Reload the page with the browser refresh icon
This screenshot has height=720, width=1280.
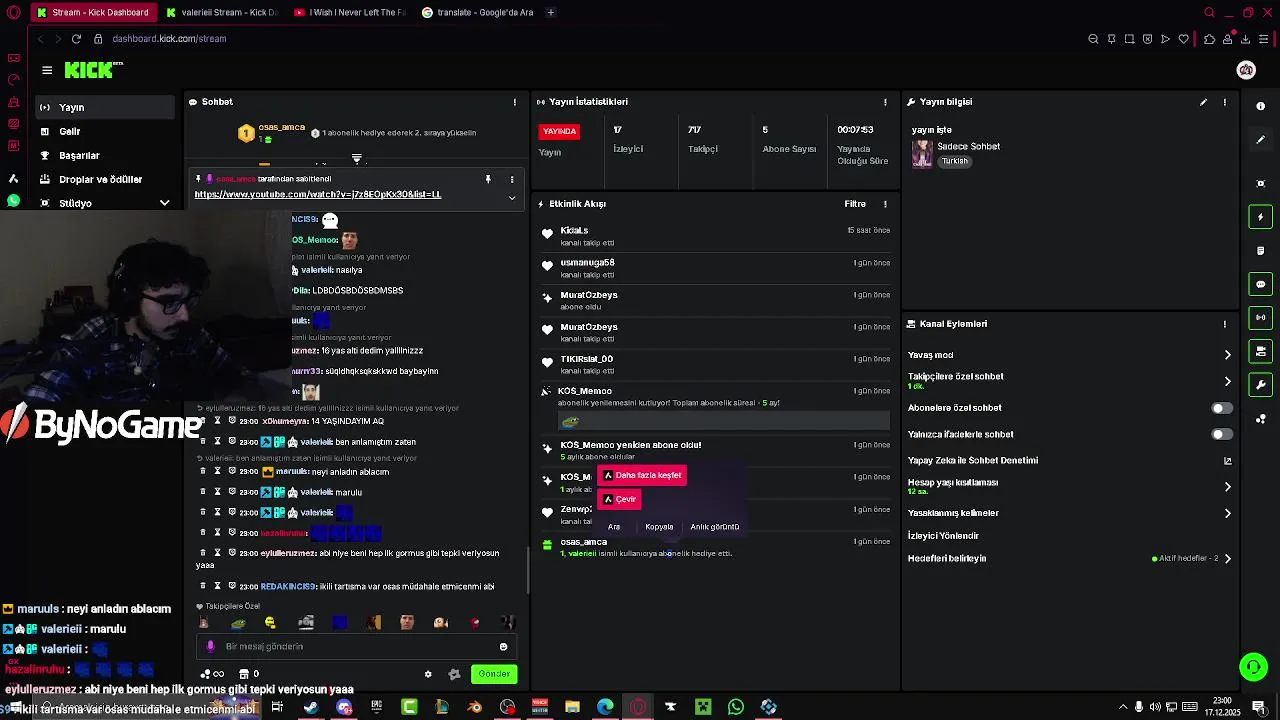(x=76, y=39)
